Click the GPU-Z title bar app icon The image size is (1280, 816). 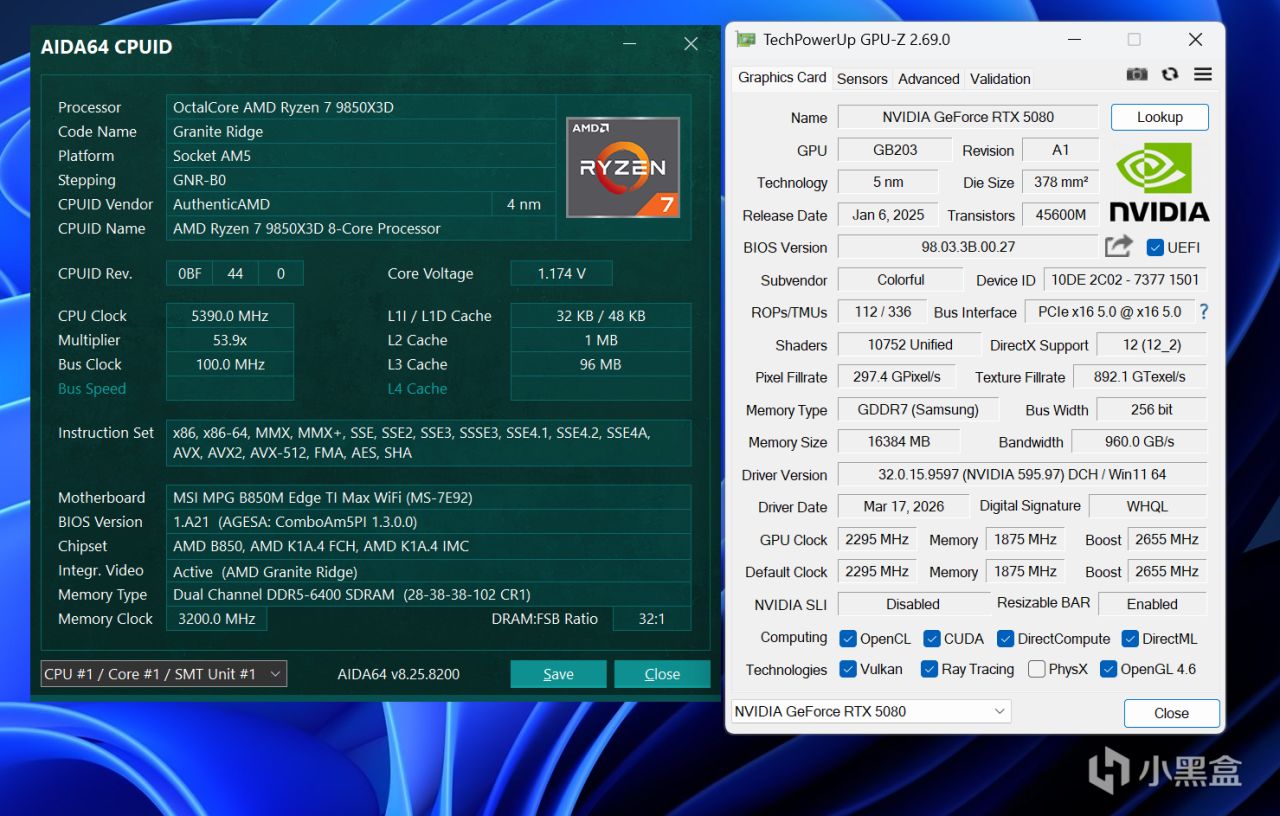746,39
